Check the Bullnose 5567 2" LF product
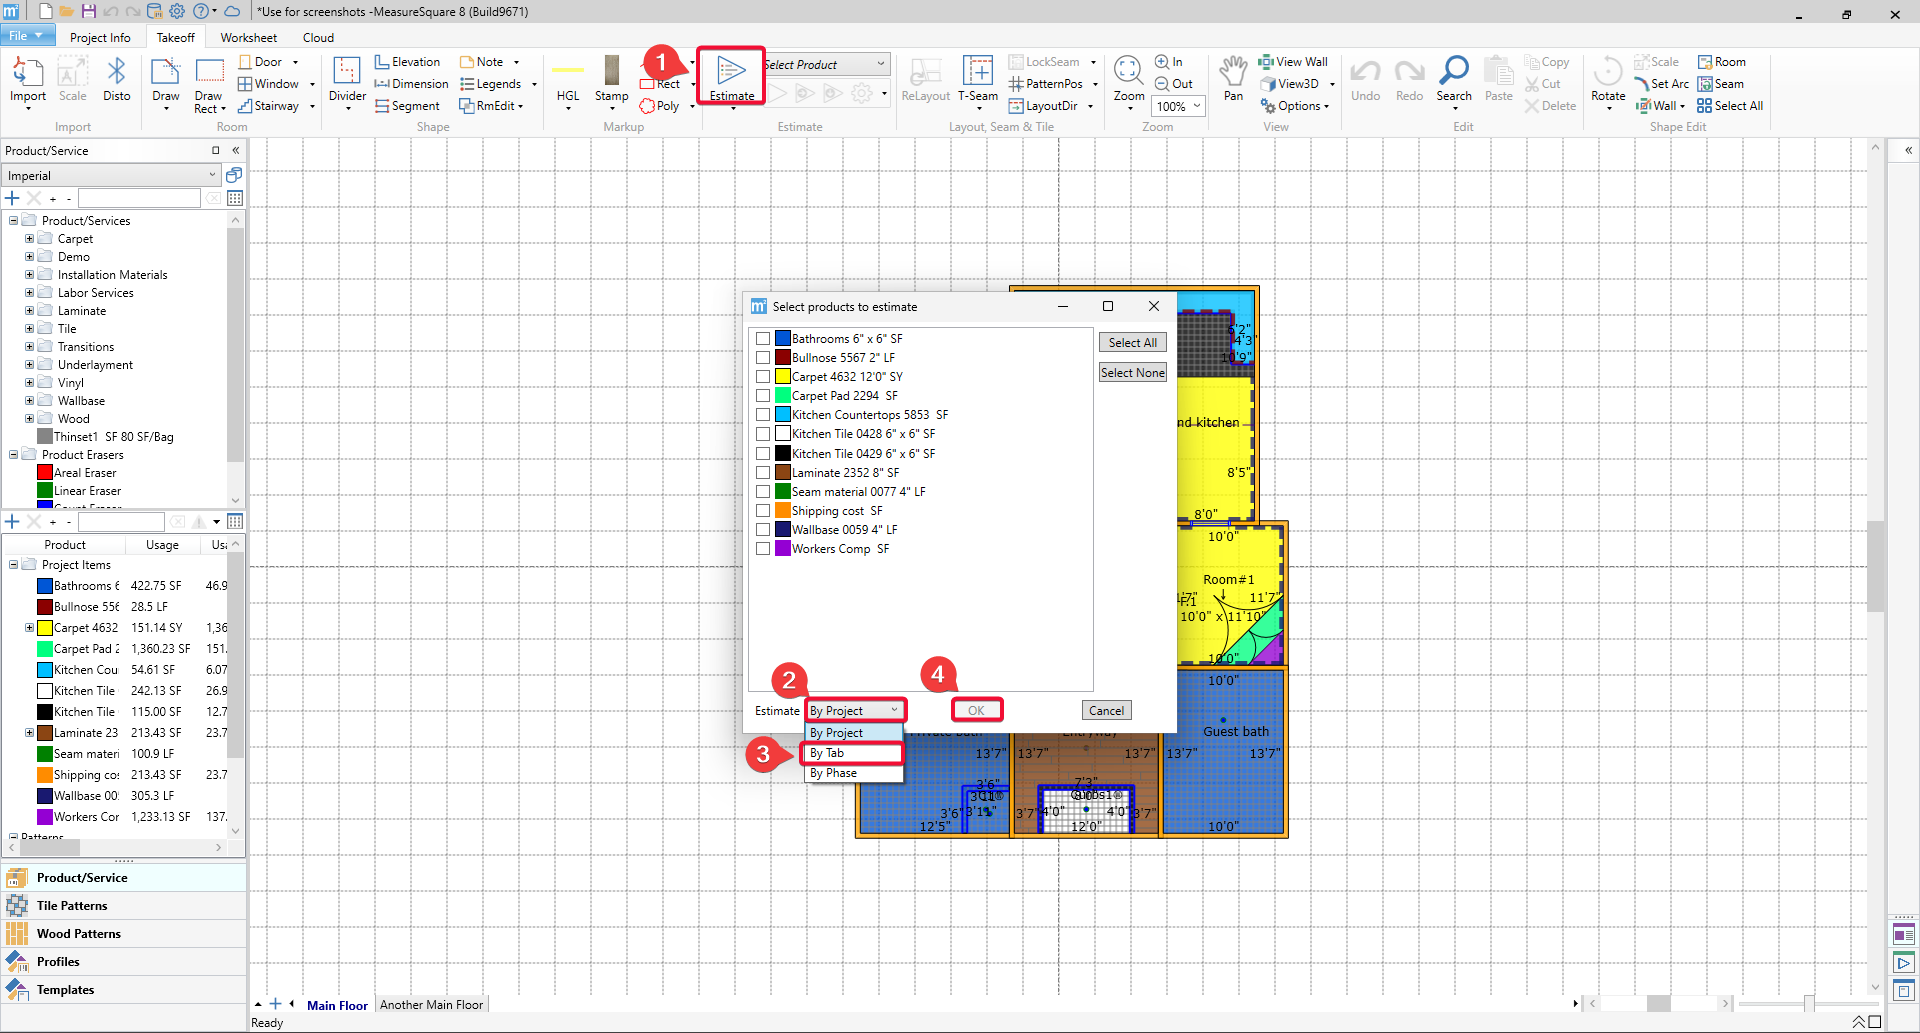 point(763,358)
